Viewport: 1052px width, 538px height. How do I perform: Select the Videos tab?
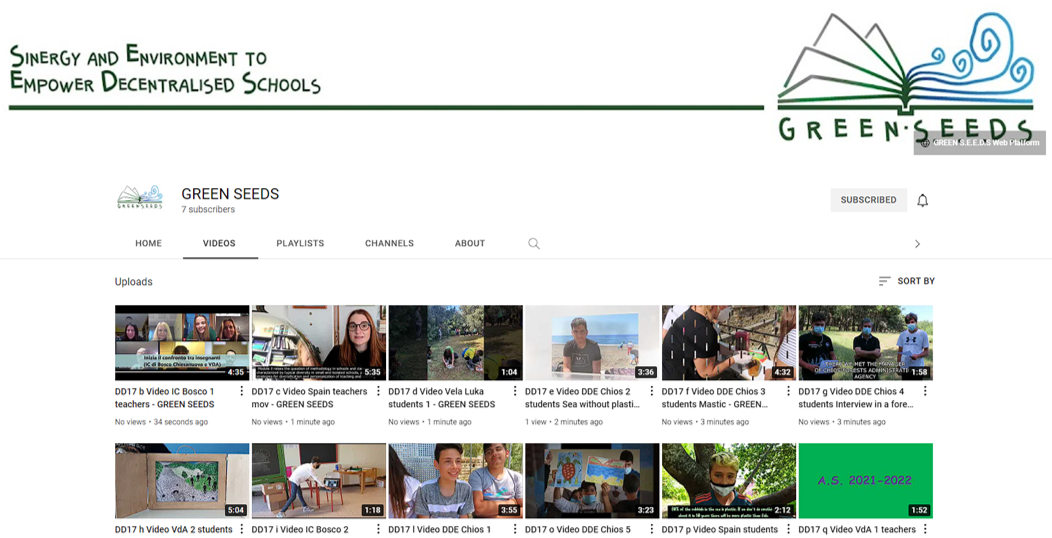coord(219,244)
